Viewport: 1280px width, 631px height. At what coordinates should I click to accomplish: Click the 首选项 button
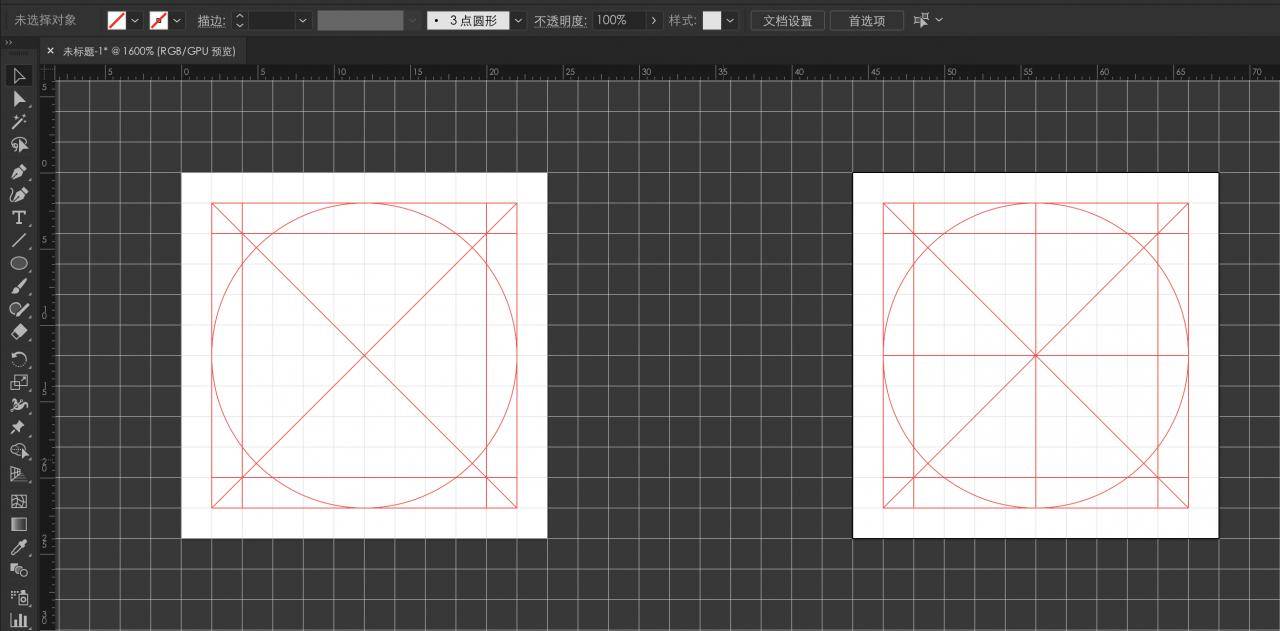[x=867, y=20]
